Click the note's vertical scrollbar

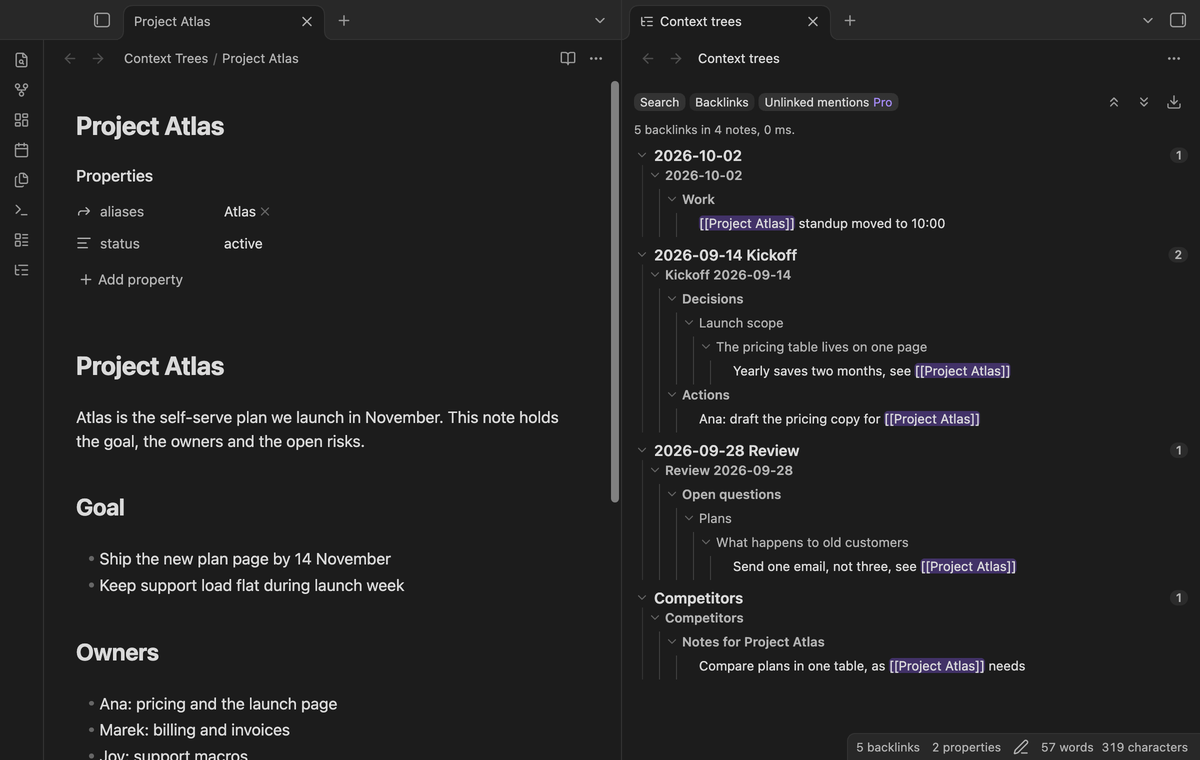coord(615,292)
